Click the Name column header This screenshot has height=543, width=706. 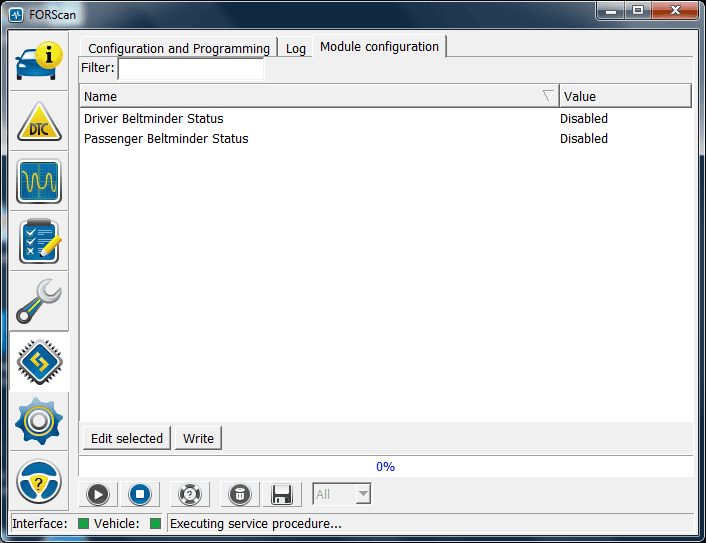[319, 96]
